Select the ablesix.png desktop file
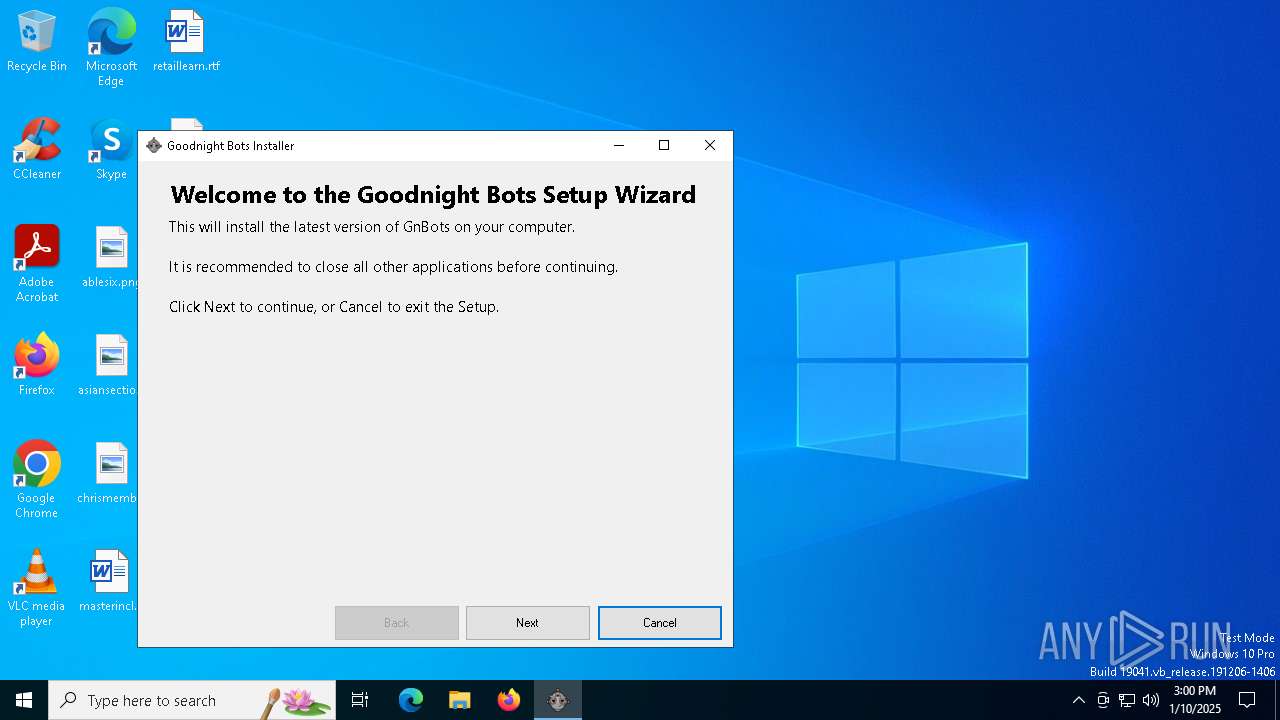Screen dimensions: 1280x720 point(111,258)
